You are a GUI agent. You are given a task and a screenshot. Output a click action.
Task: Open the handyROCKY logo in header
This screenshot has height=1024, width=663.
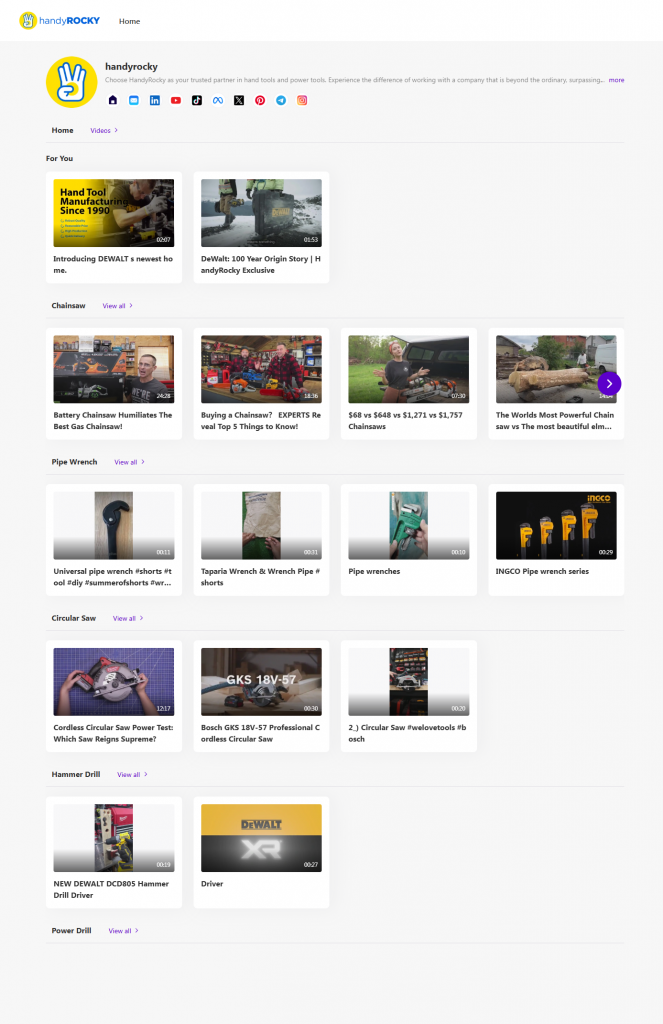[x=59, y=21]
